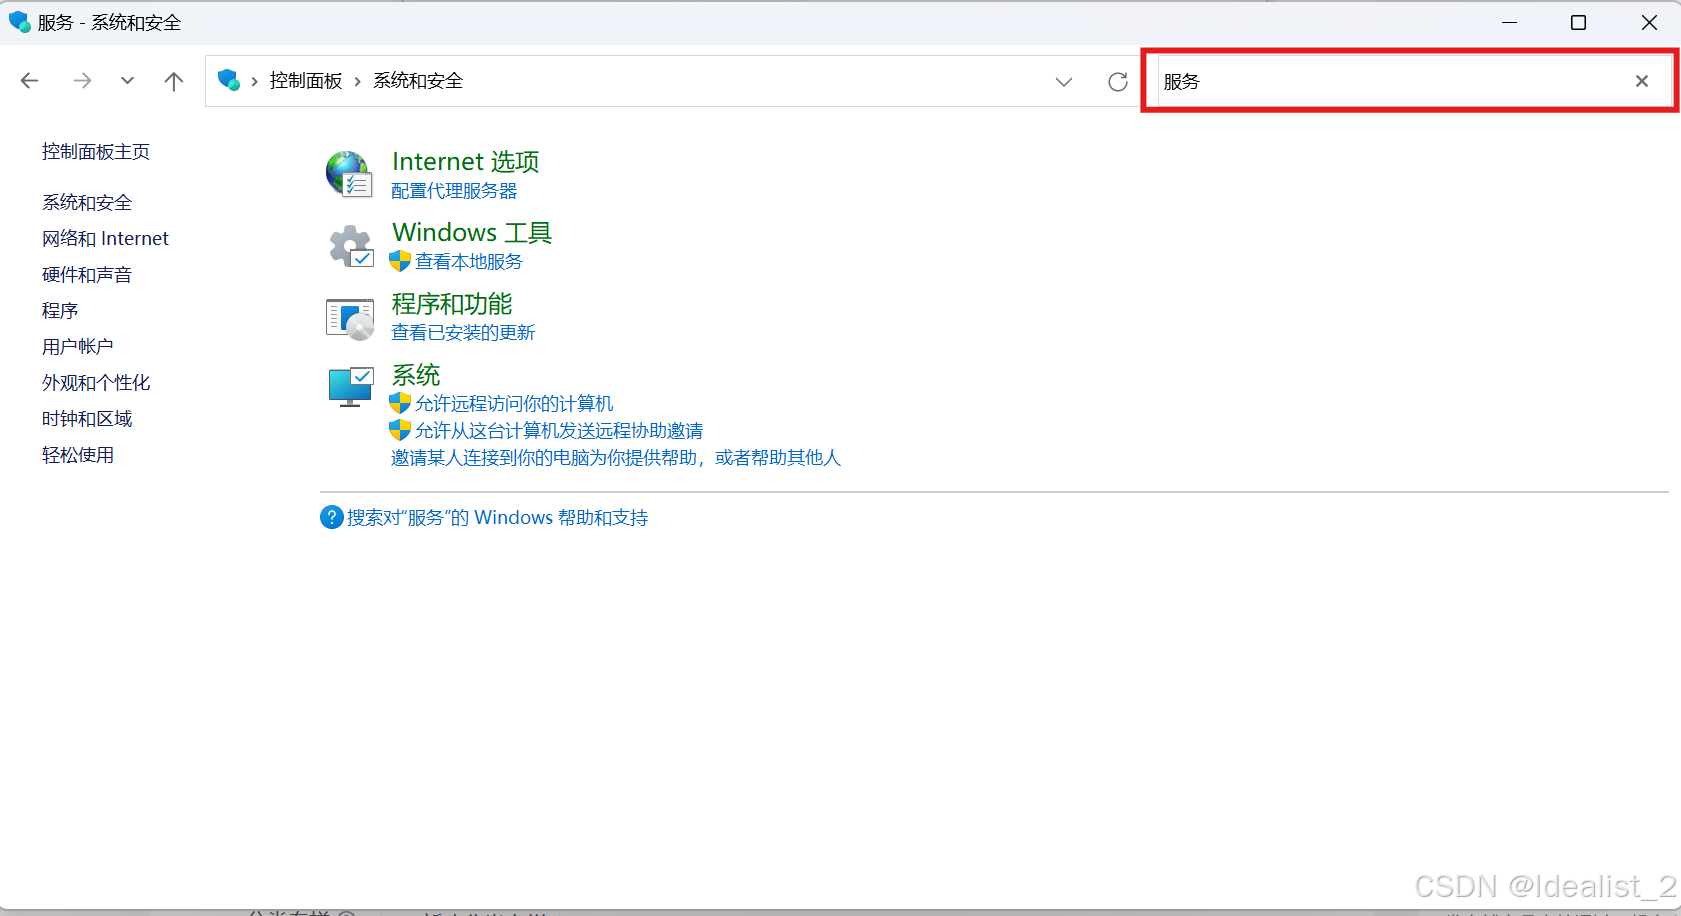
Task: Click the Control Panel icon in address bar
Action: click(x=229, y=80)
